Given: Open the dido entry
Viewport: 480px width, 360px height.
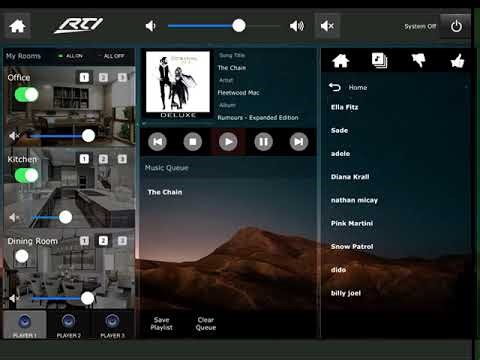Looking at the screenshot, I should pos(338,270).
